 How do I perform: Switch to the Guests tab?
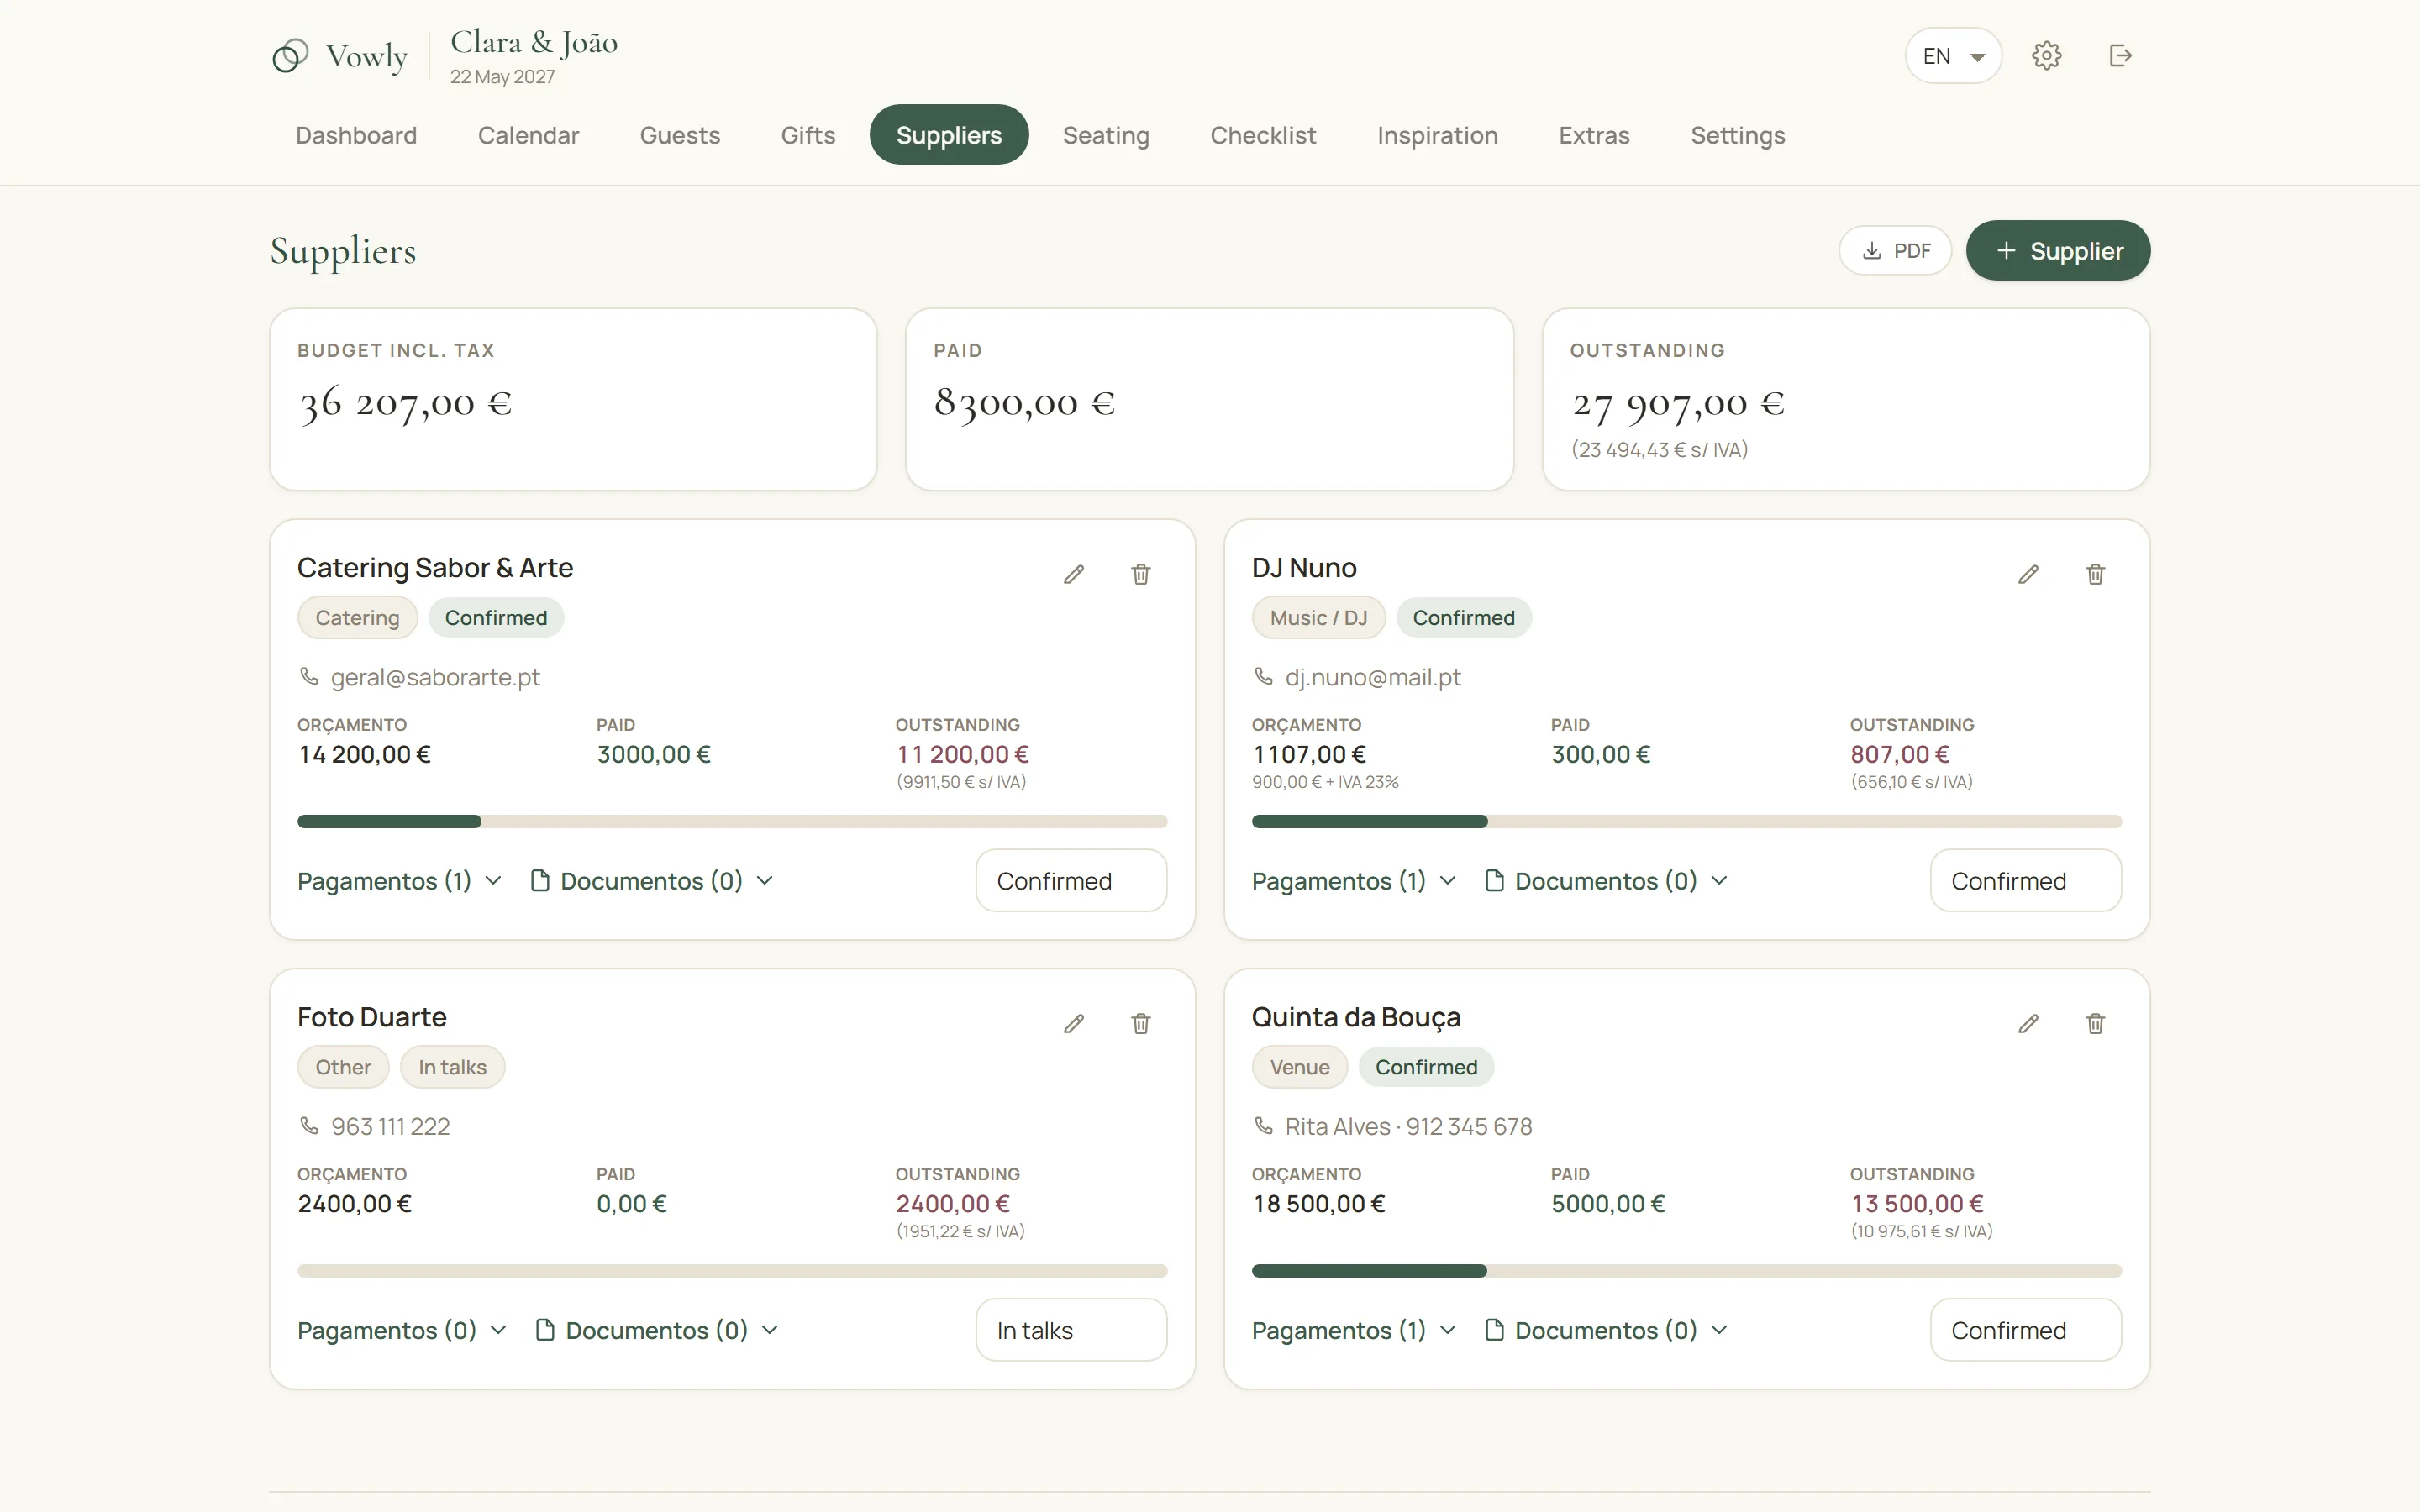pos(680,135)
